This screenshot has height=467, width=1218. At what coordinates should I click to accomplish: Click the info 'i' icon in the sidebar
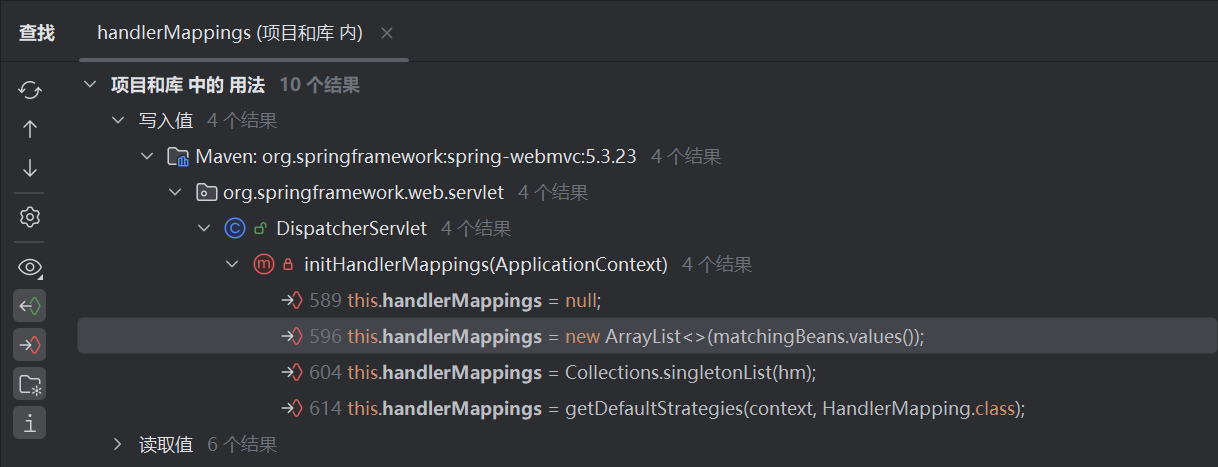[30, 423]
